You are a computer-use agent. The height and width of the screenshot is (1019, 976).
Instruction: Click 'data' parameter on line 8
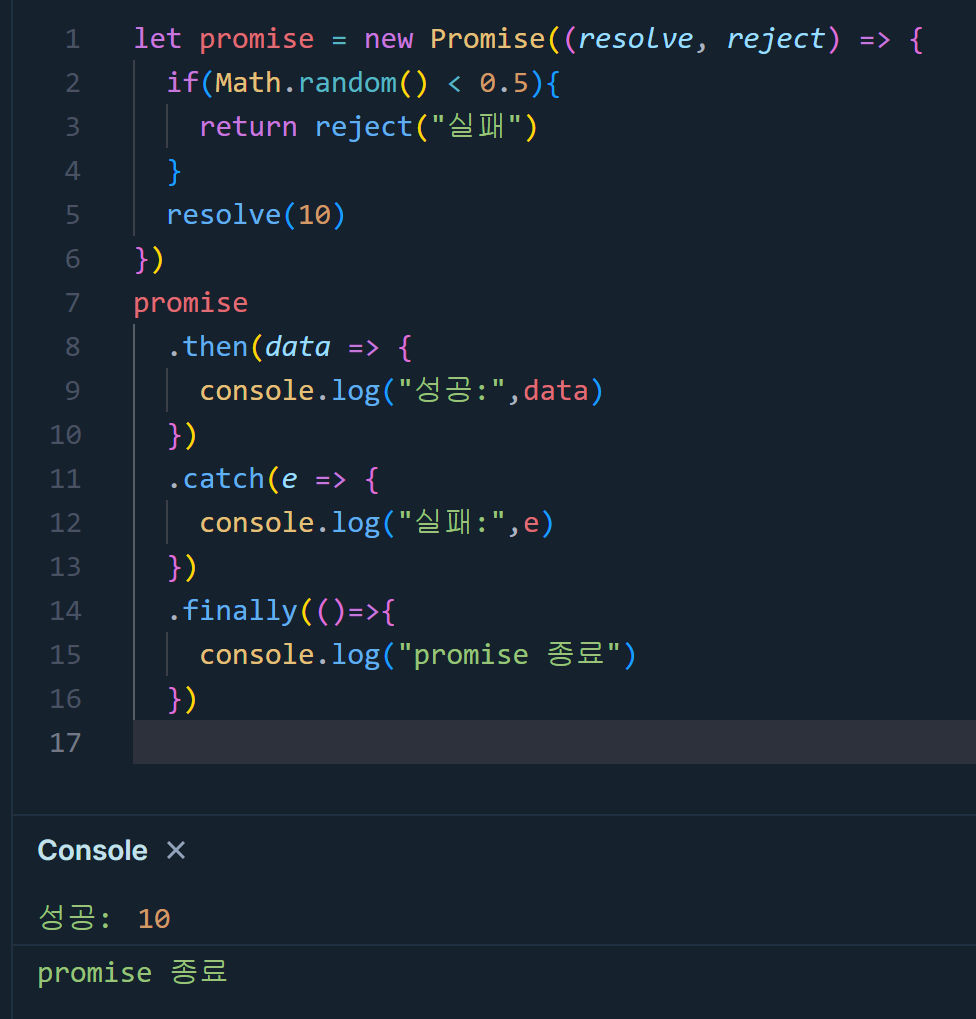298,347
